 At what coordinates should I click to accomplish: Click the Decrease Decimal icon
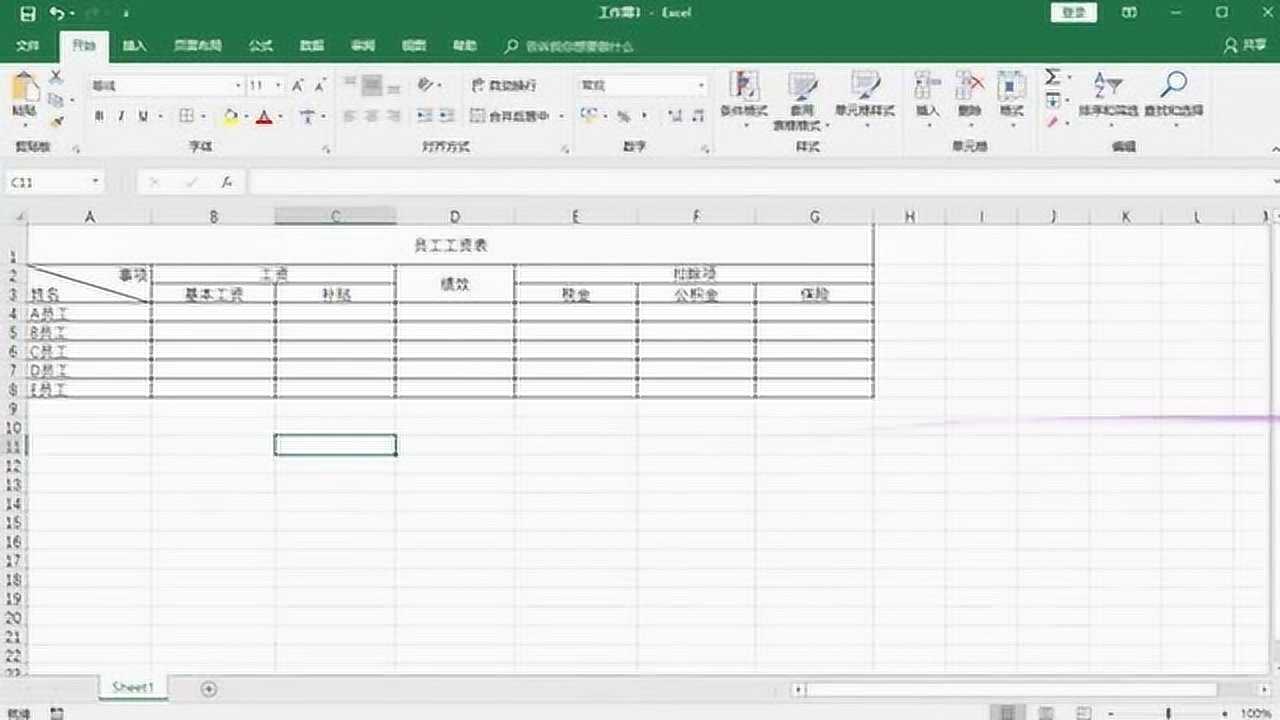tap(697, 117)
